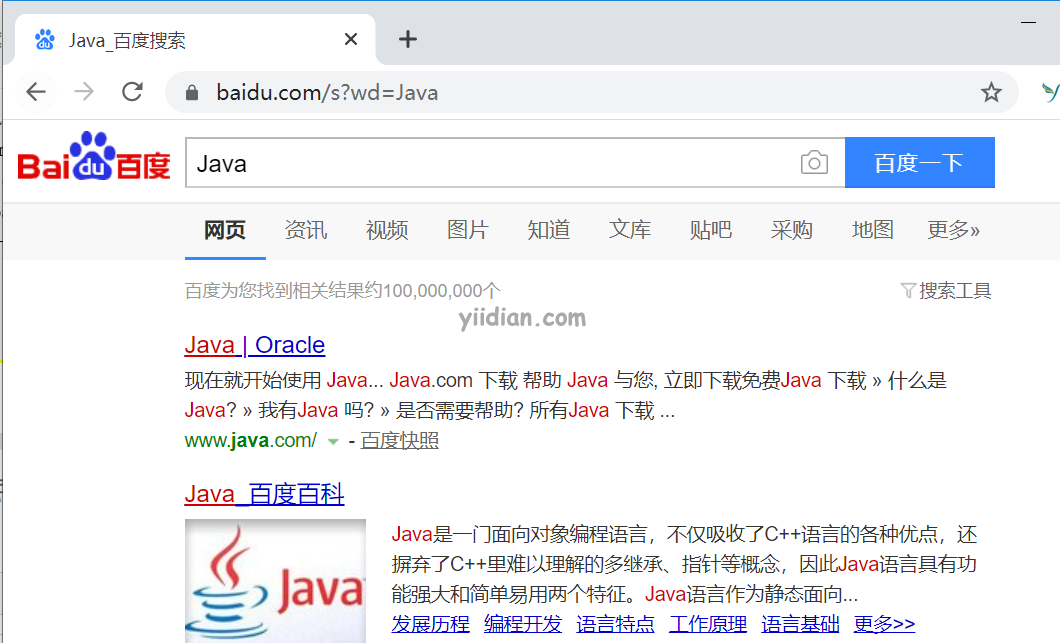1060x643 pixels.
Task: Click the www.java.com/ green URL
Action: [251, 441]
